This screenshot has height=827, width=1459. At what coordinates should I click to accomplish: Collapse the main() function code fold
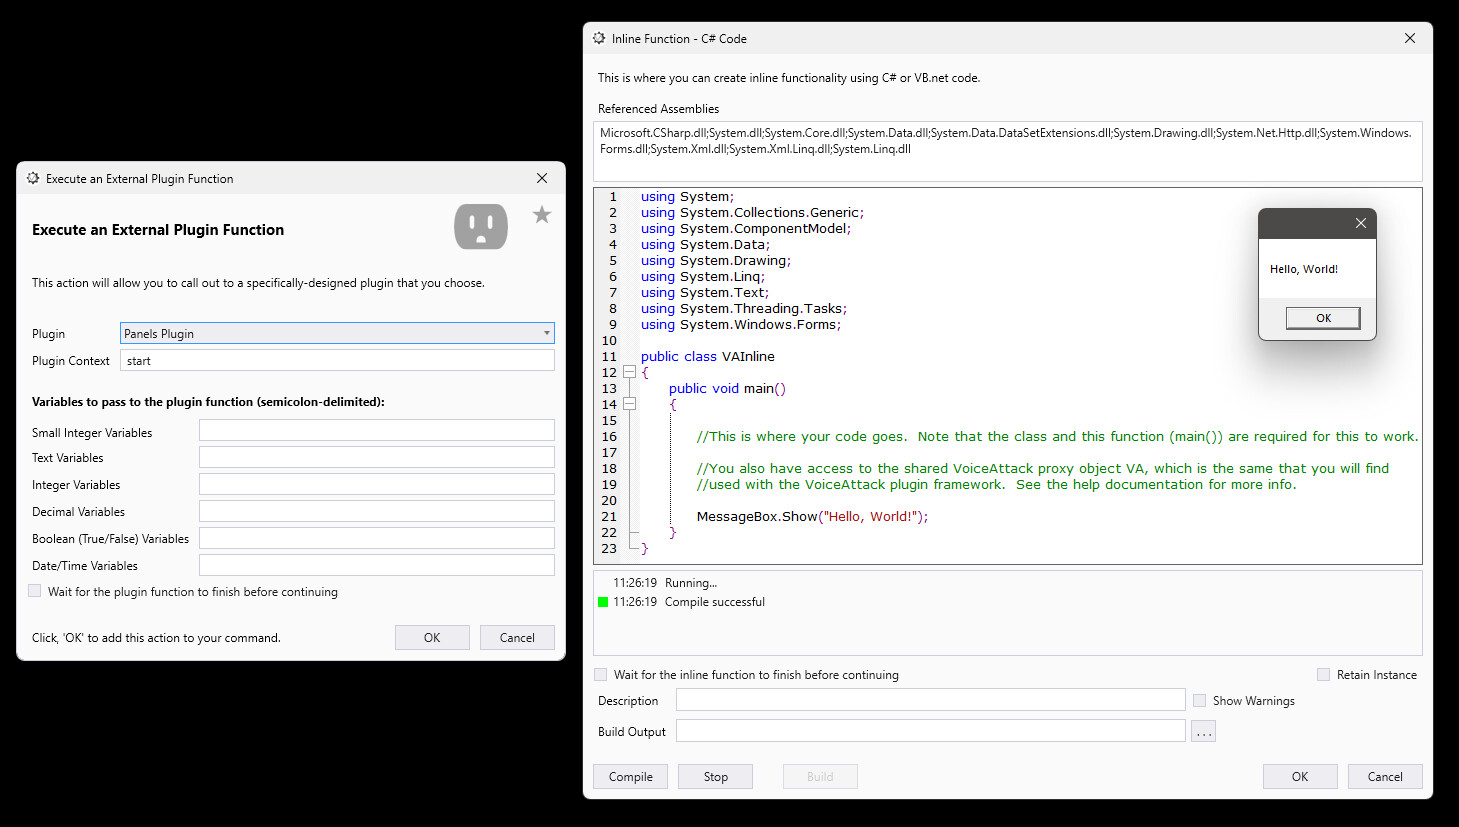629,403
